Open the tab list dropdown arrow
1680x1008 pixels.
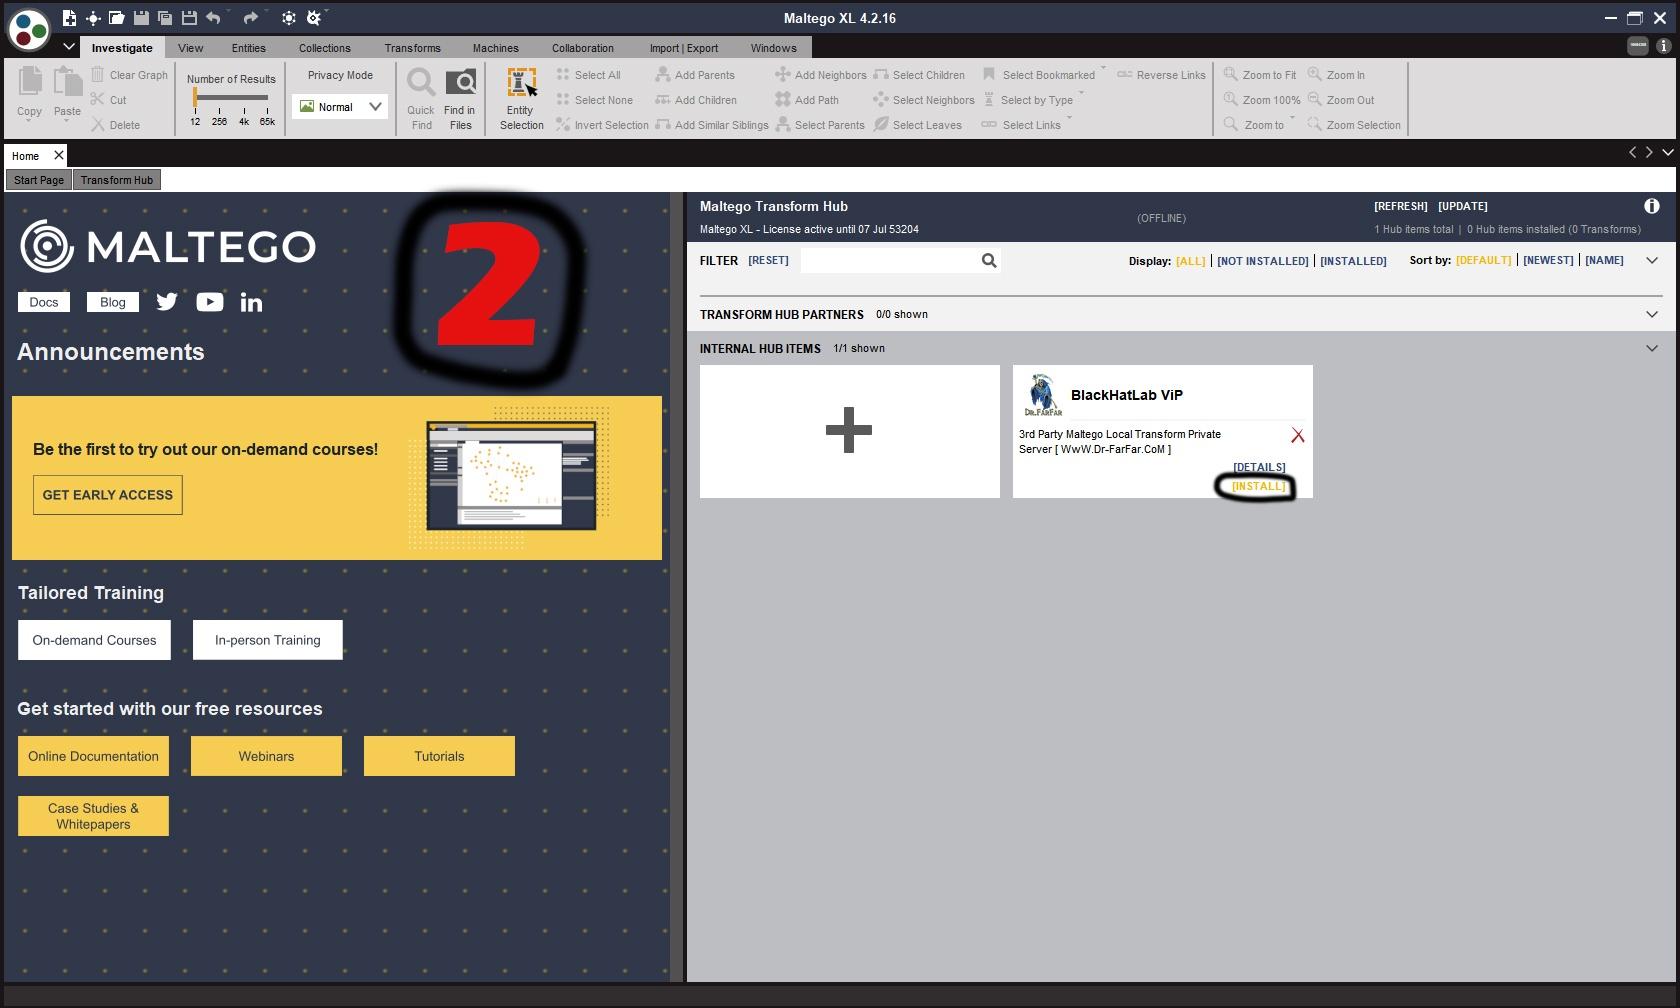point(1667,152)
